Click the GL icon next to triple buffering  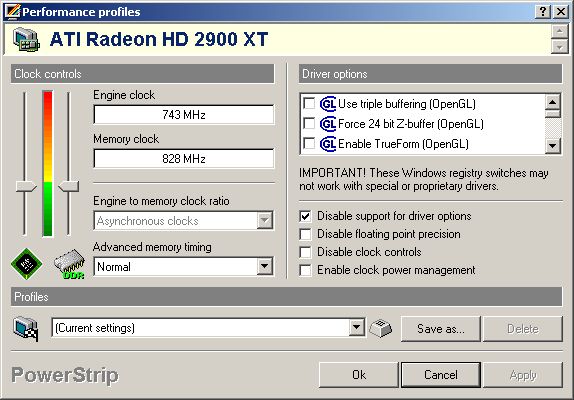coord(328,104)
